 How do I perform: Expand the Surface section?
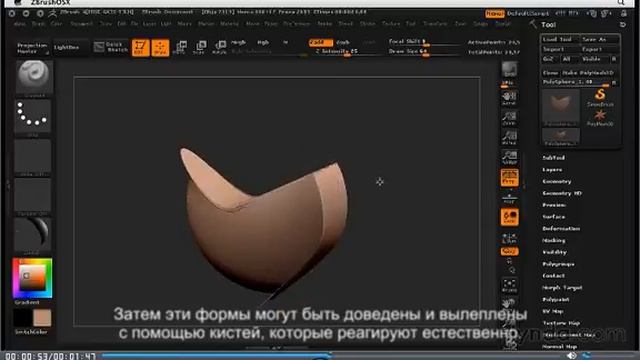[553, 217]
